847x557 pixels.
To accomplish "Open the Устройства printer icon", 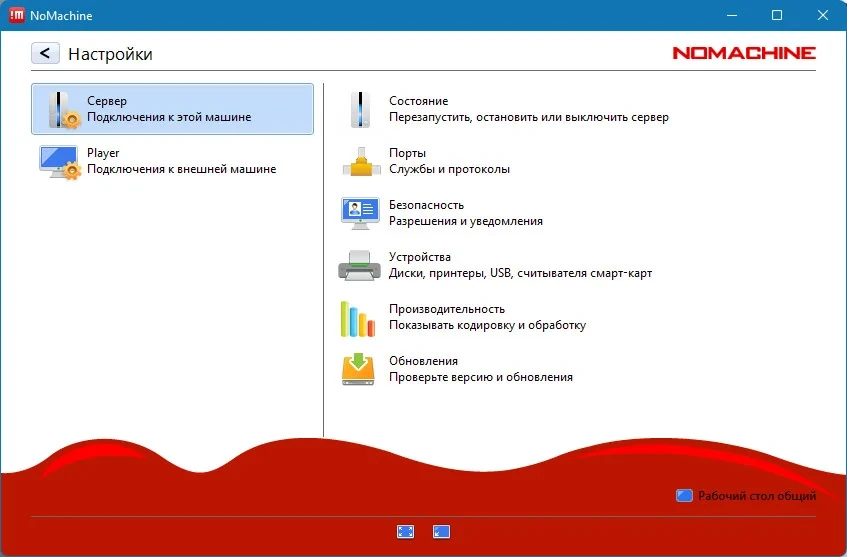I will click(359, 265).
